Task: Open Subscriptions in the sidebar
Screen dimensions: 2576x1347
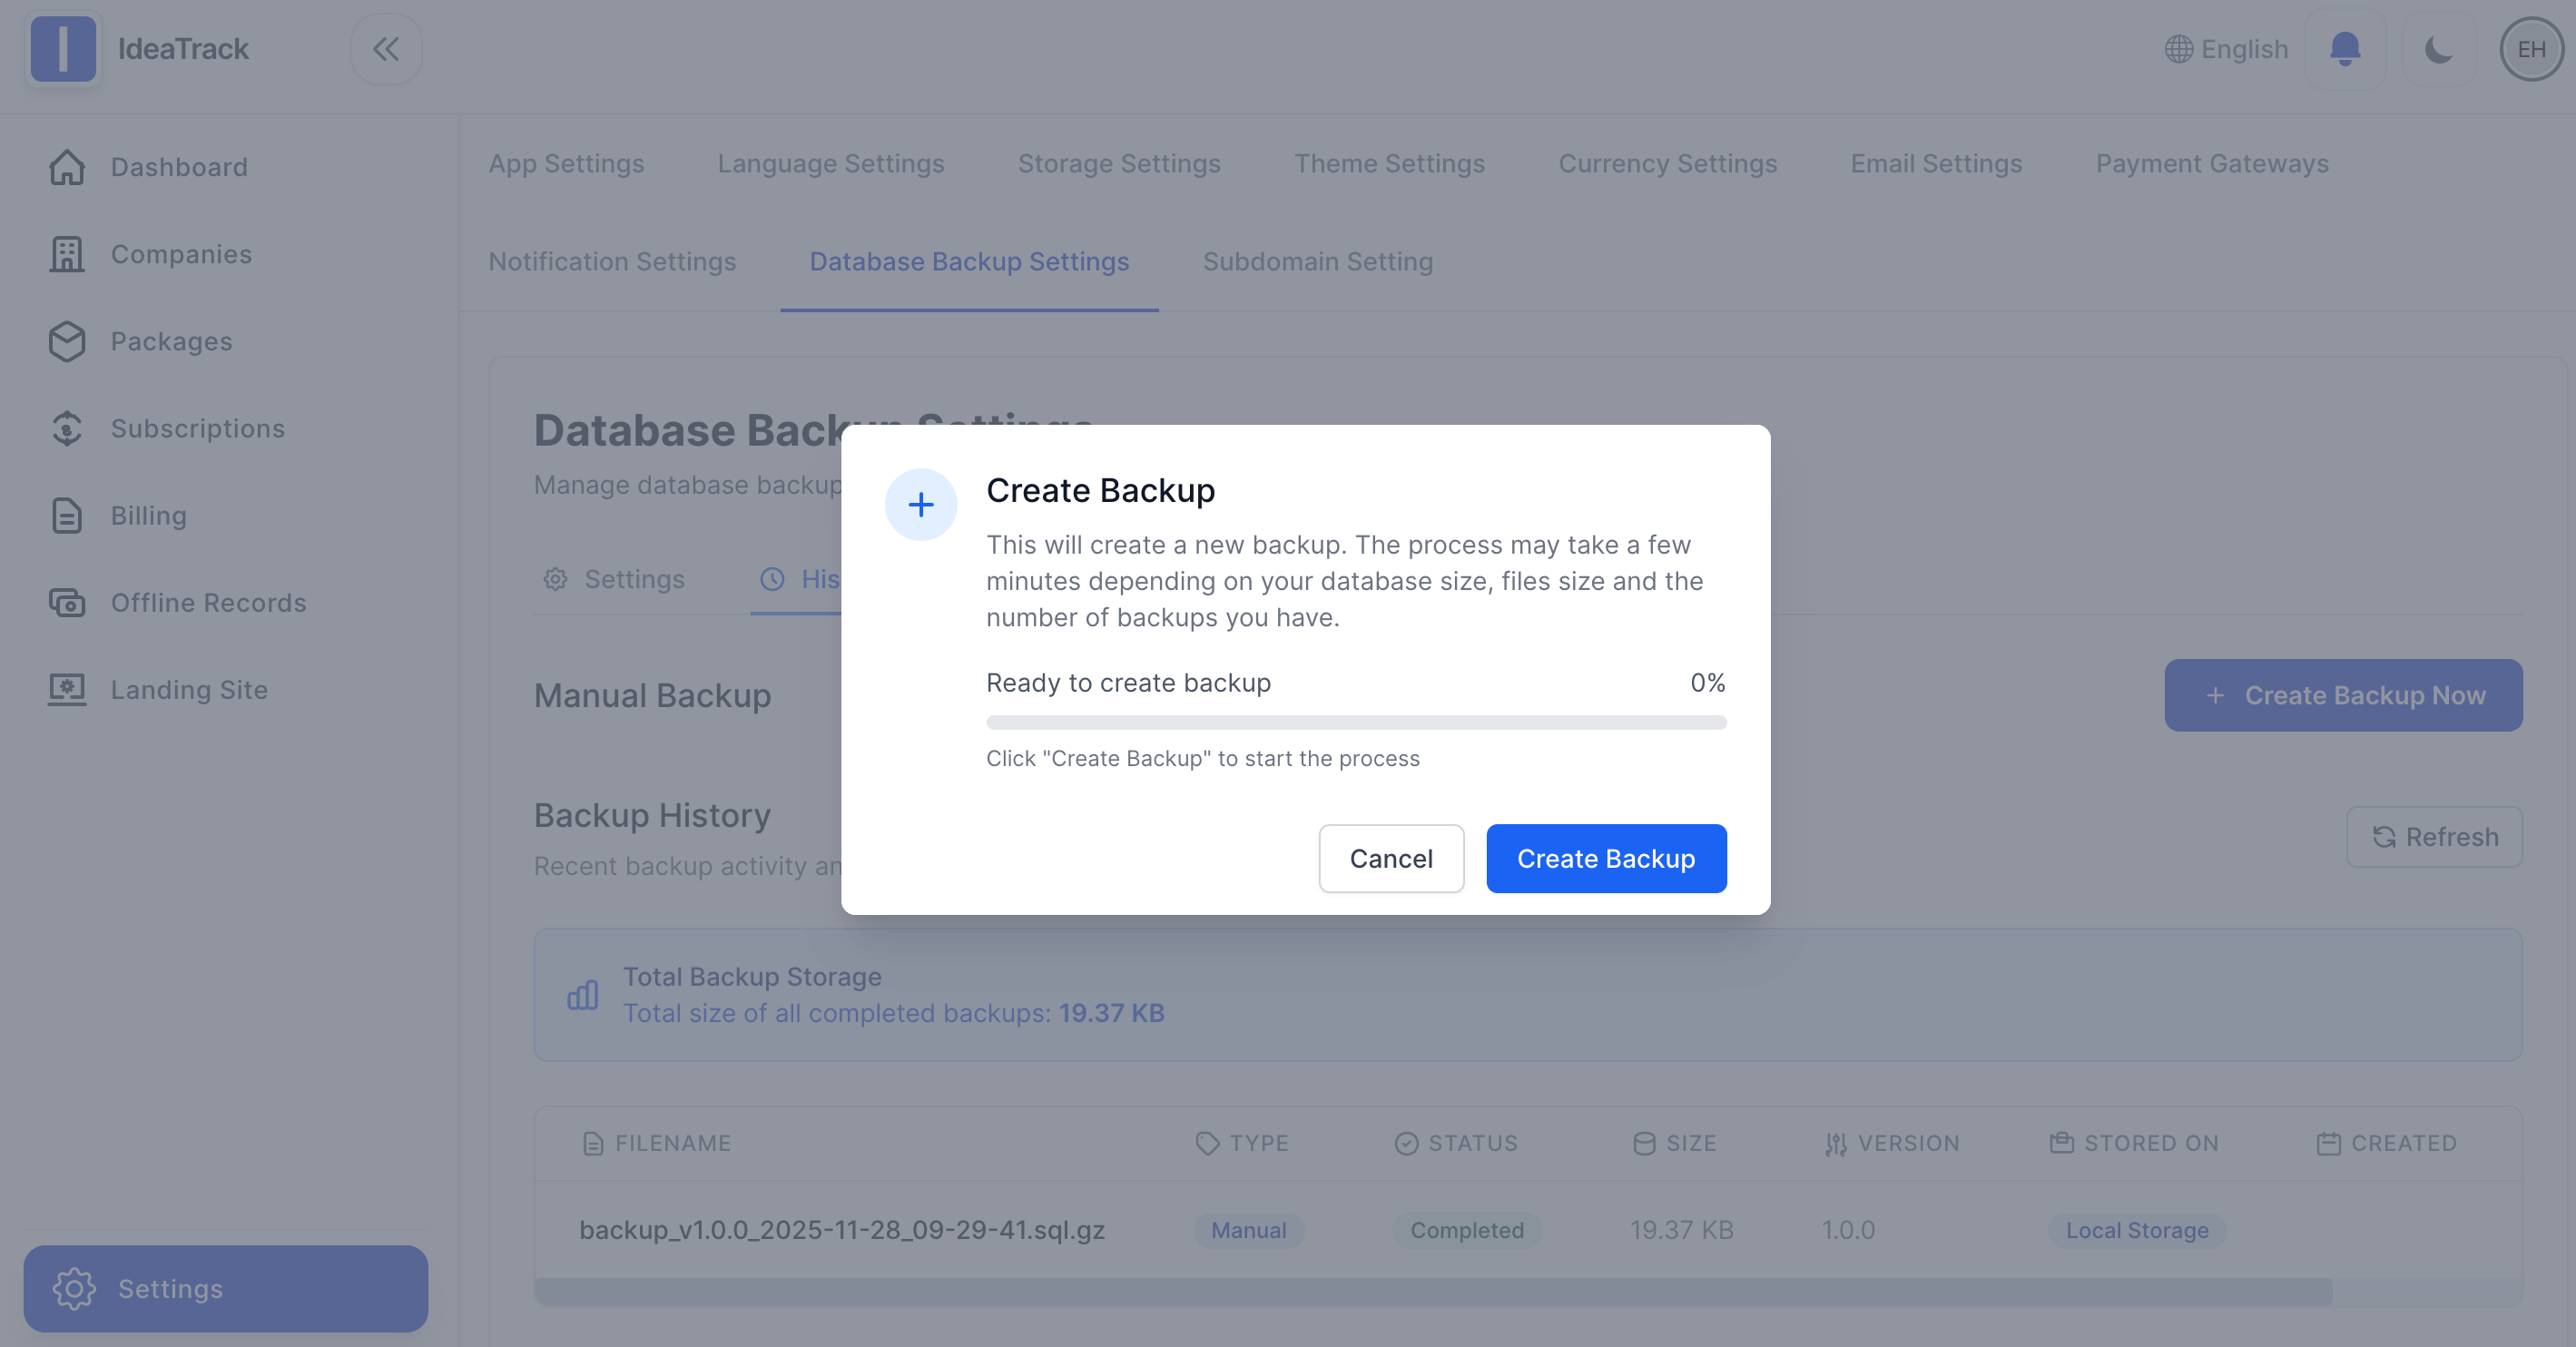Action: pyautogui.click(x=197, y=428)
